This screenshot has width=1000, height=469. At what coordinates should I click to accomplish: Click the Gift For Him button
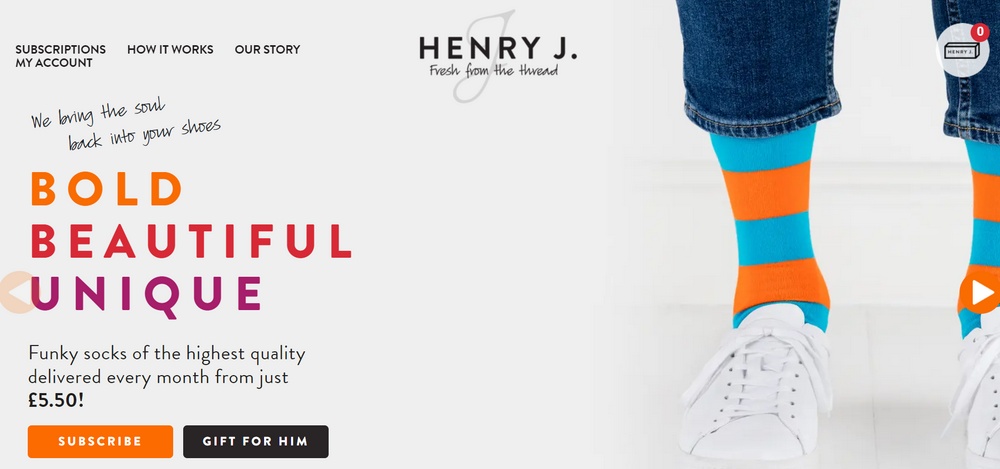click(x=256, y=442)
